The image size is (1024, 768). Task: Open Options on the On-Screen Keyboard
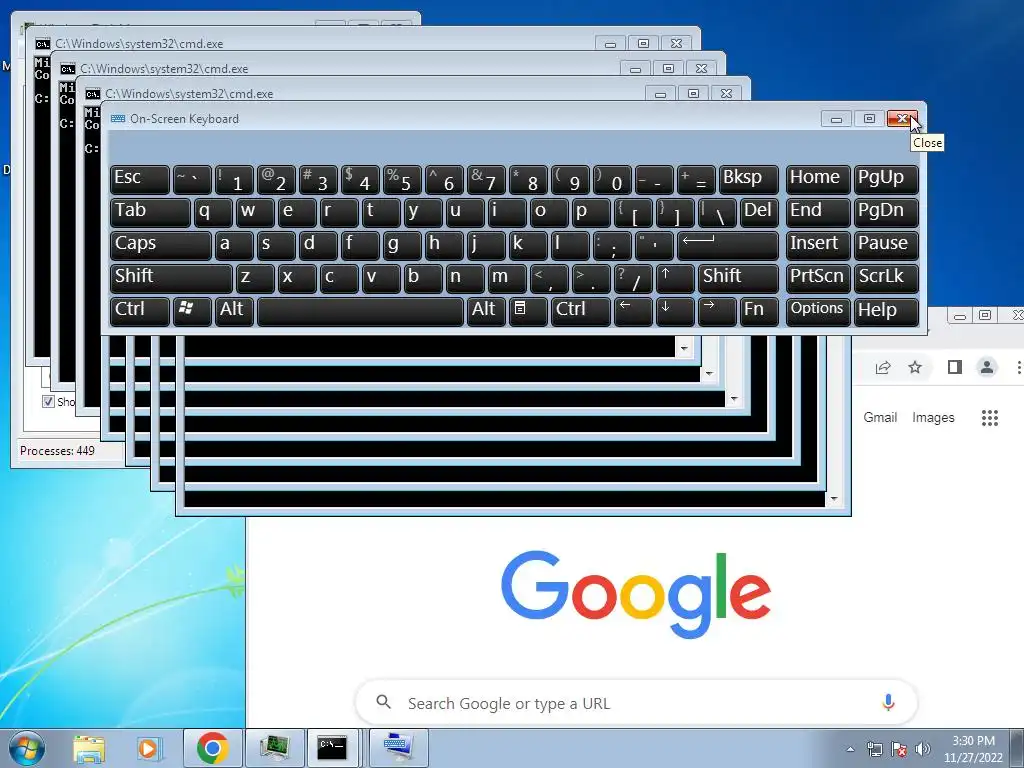(x=818, y=311)
